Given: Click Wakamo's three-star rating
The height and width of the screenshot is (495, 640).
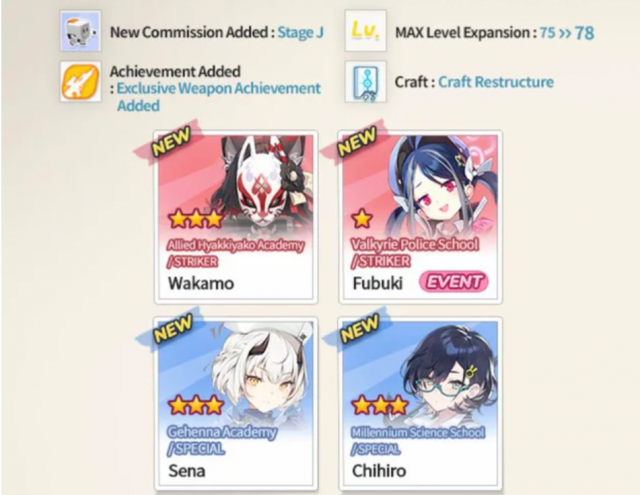Looking at the screenshot, I should click(x=196, y=219).
